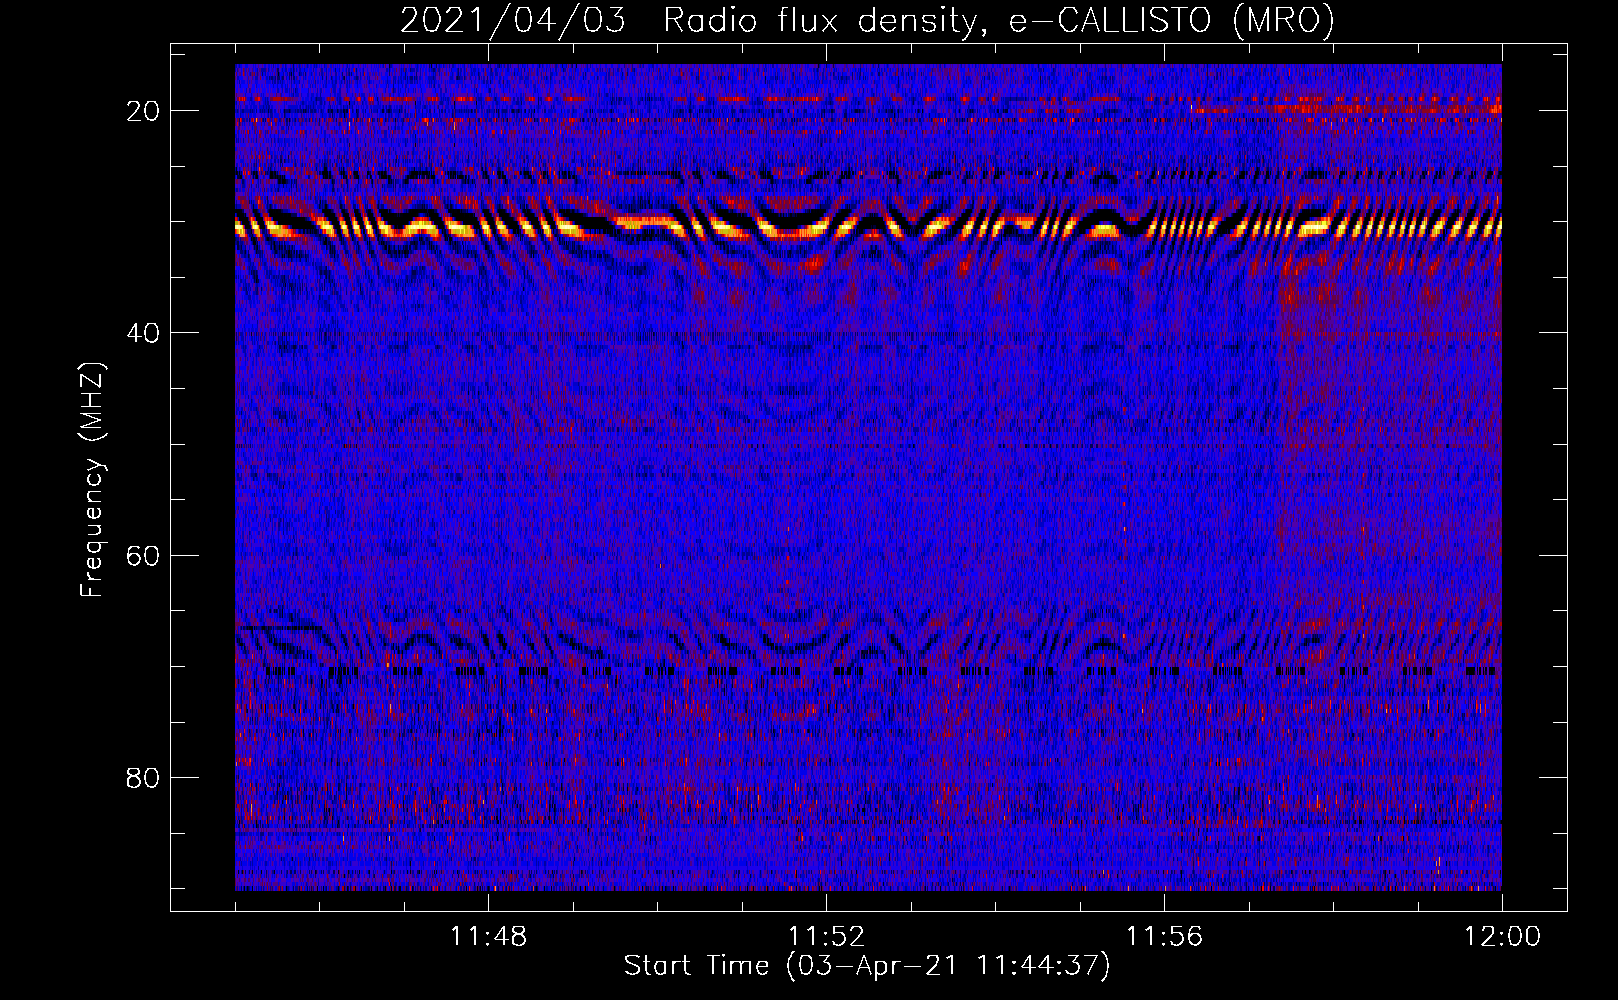Click the 'Frequency (MHZ)' axis label
The width and height of the screenshot is (1618, 1000).
pyautogui.click(x=92, y=480)
